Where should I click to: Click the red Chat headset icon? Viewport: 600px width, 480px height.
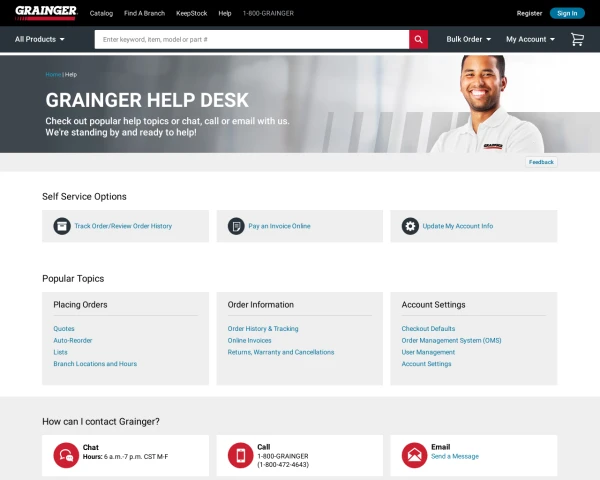point(66,455)
